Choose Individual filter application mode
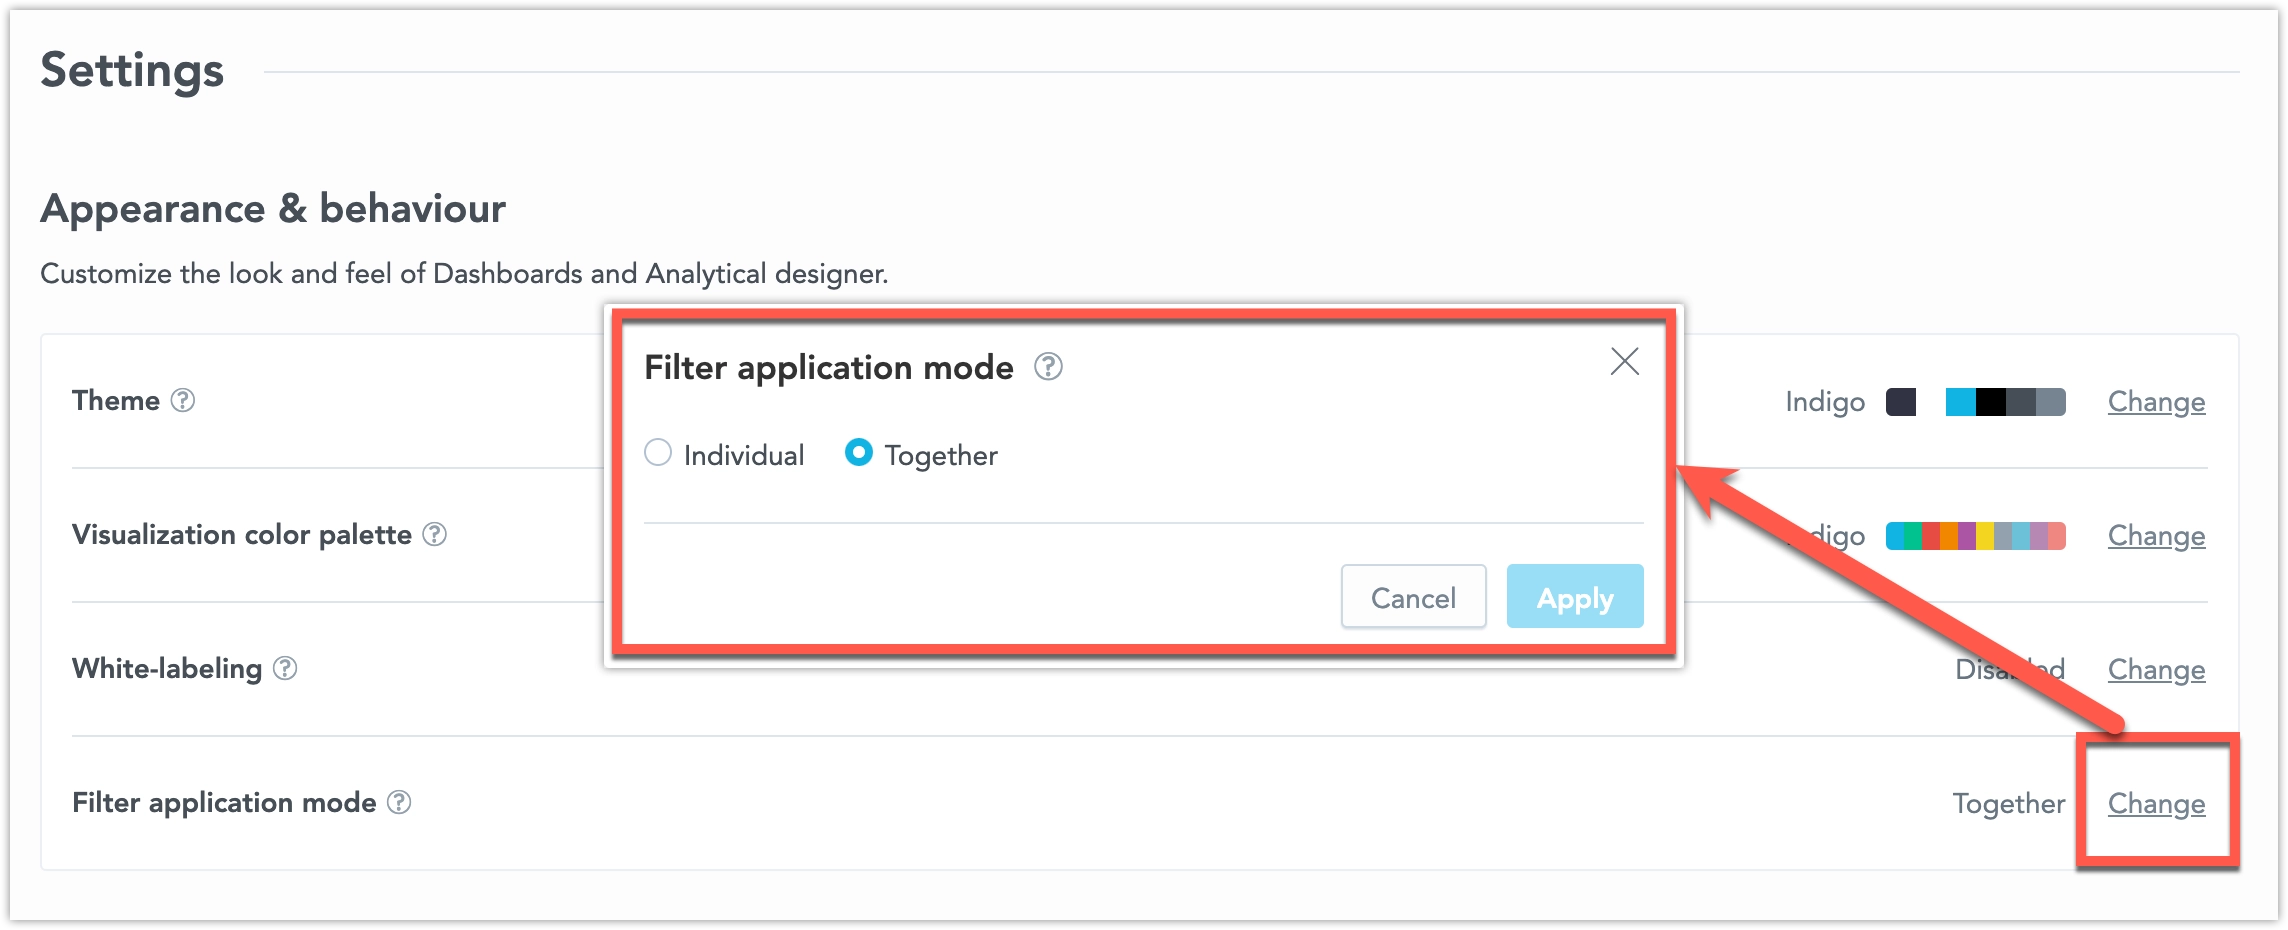Image resolution: width=2288 pixels, height=930 pixels. 658,453
